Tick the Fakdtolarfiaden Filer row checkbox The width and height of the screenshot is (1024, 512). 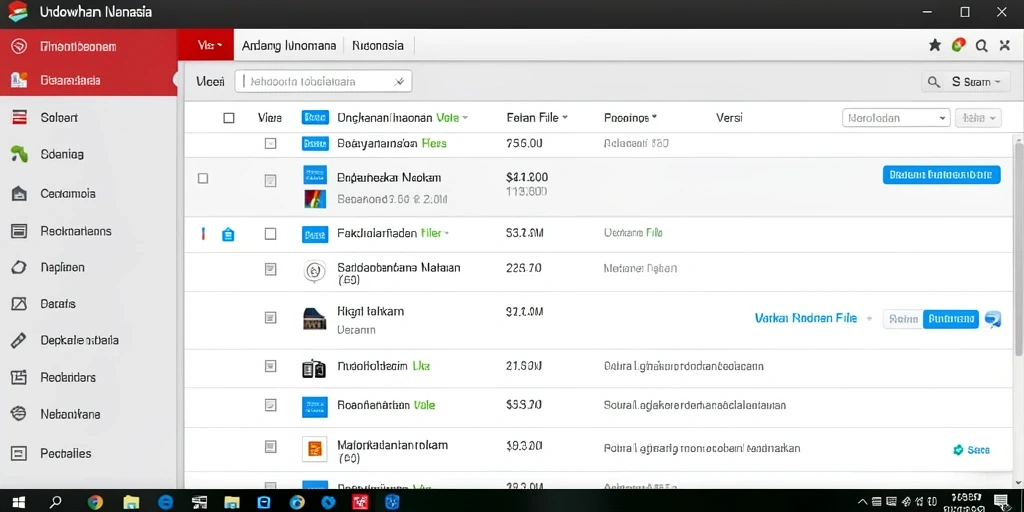[270, 234]
